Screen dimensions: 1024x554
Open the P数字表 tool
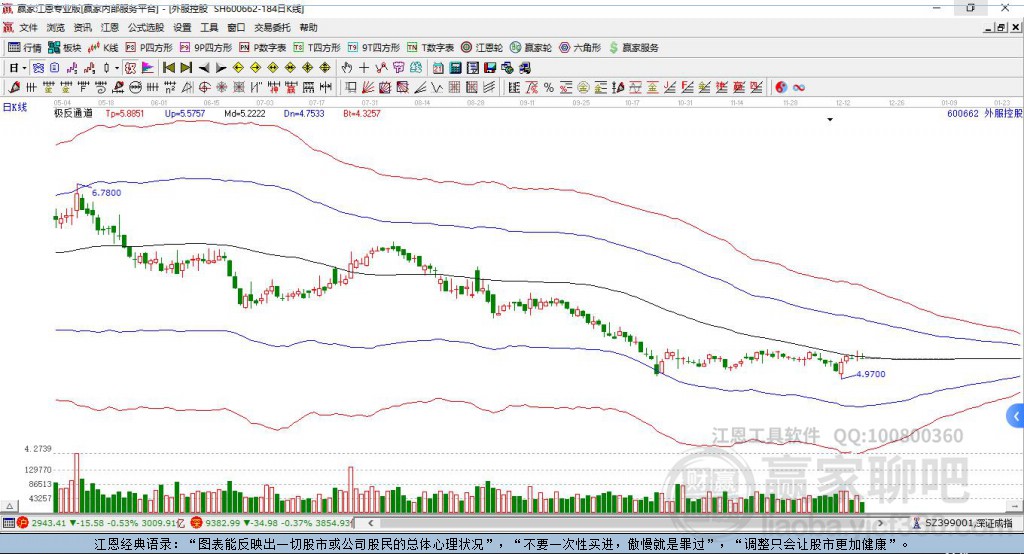point(263,48)
